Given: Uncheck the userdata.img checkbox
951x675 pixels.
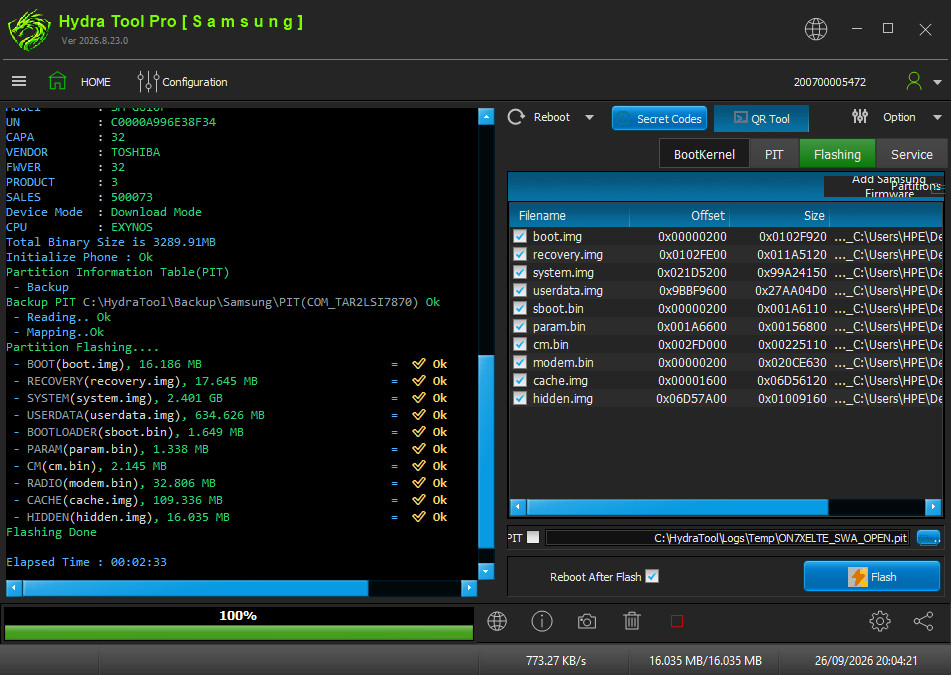Looking at the screenshot, I should point(520,290).
